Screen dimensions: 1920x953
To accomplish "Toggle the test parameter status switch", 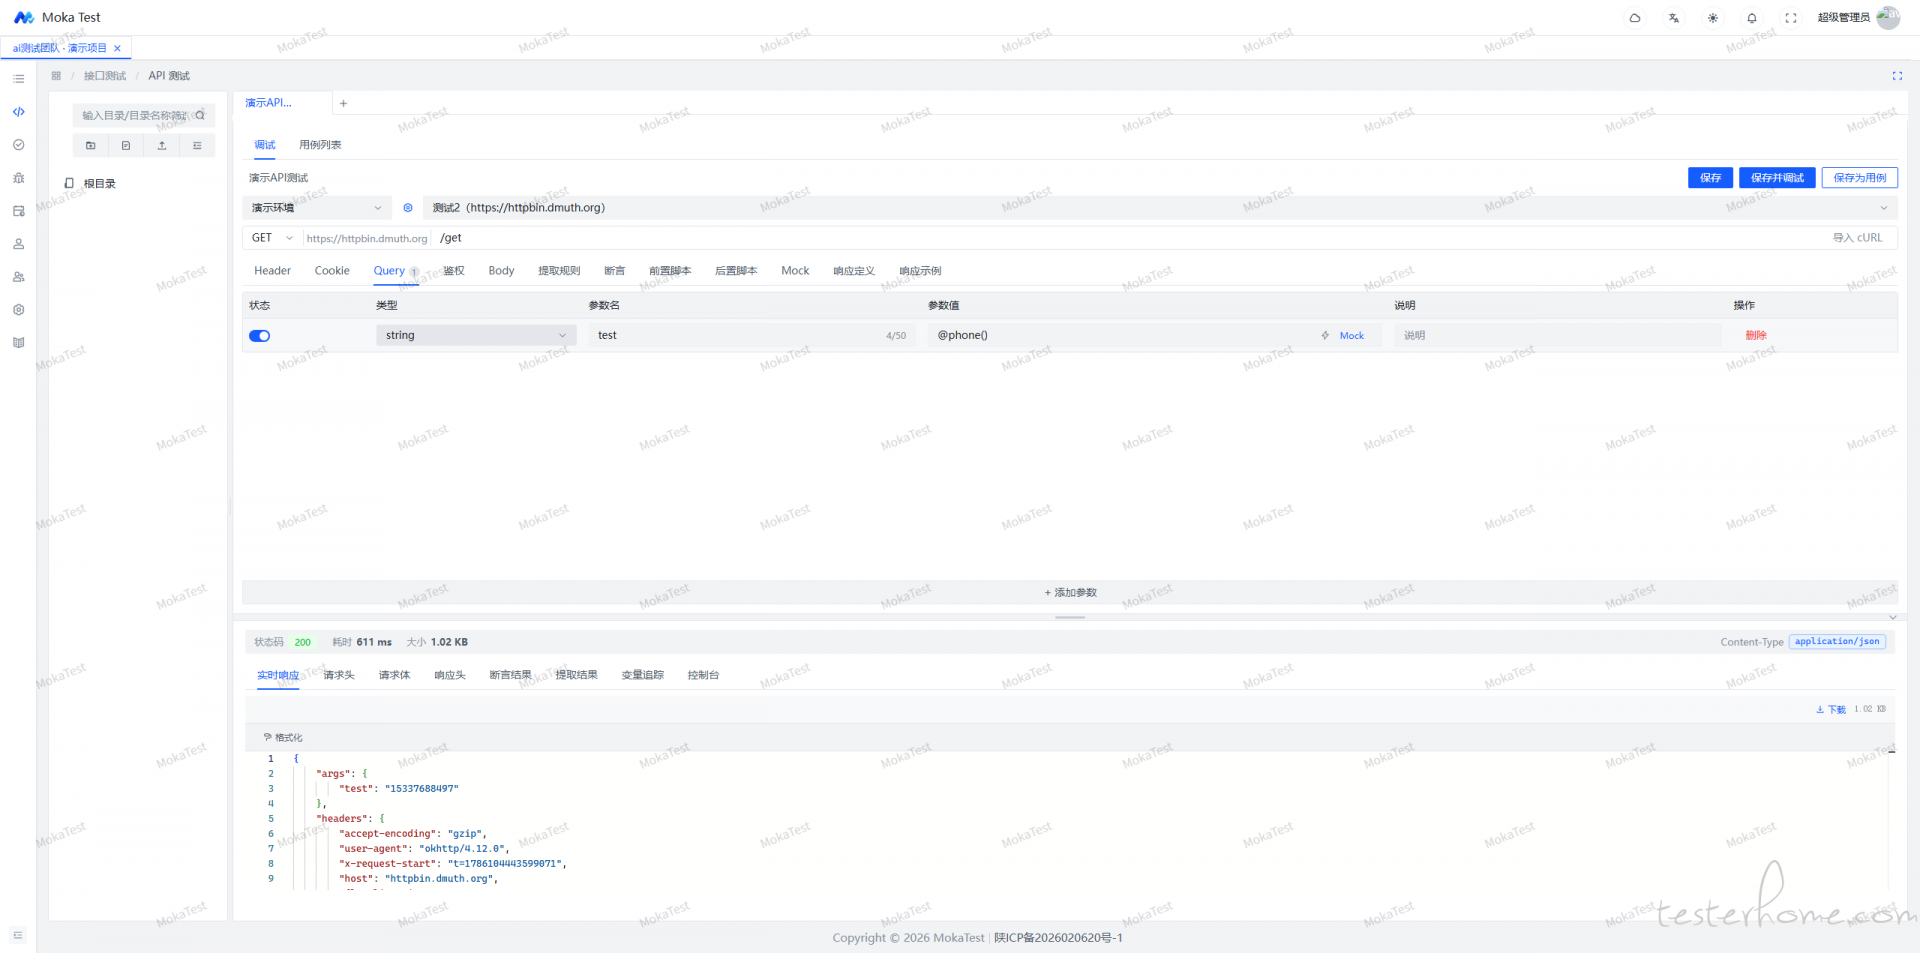I will click(260, 336).
